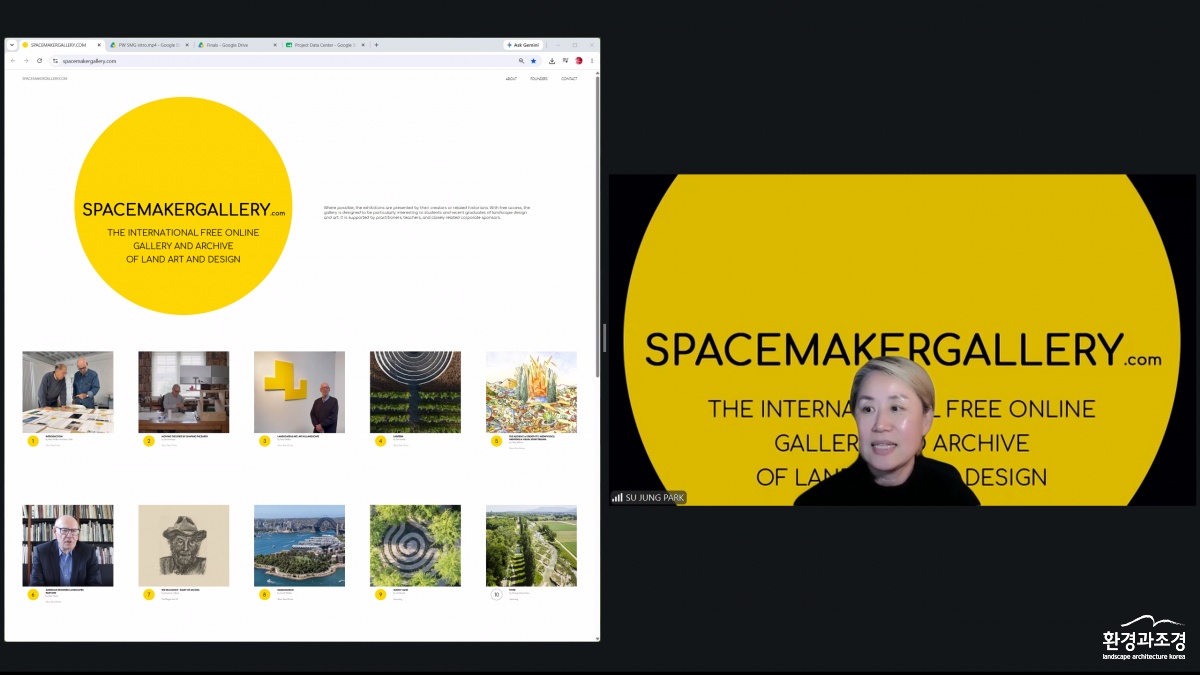This screenshot has width=1200, height=675.
Task: Open the CONTACT page link
Action: click(x=569, y=78)
